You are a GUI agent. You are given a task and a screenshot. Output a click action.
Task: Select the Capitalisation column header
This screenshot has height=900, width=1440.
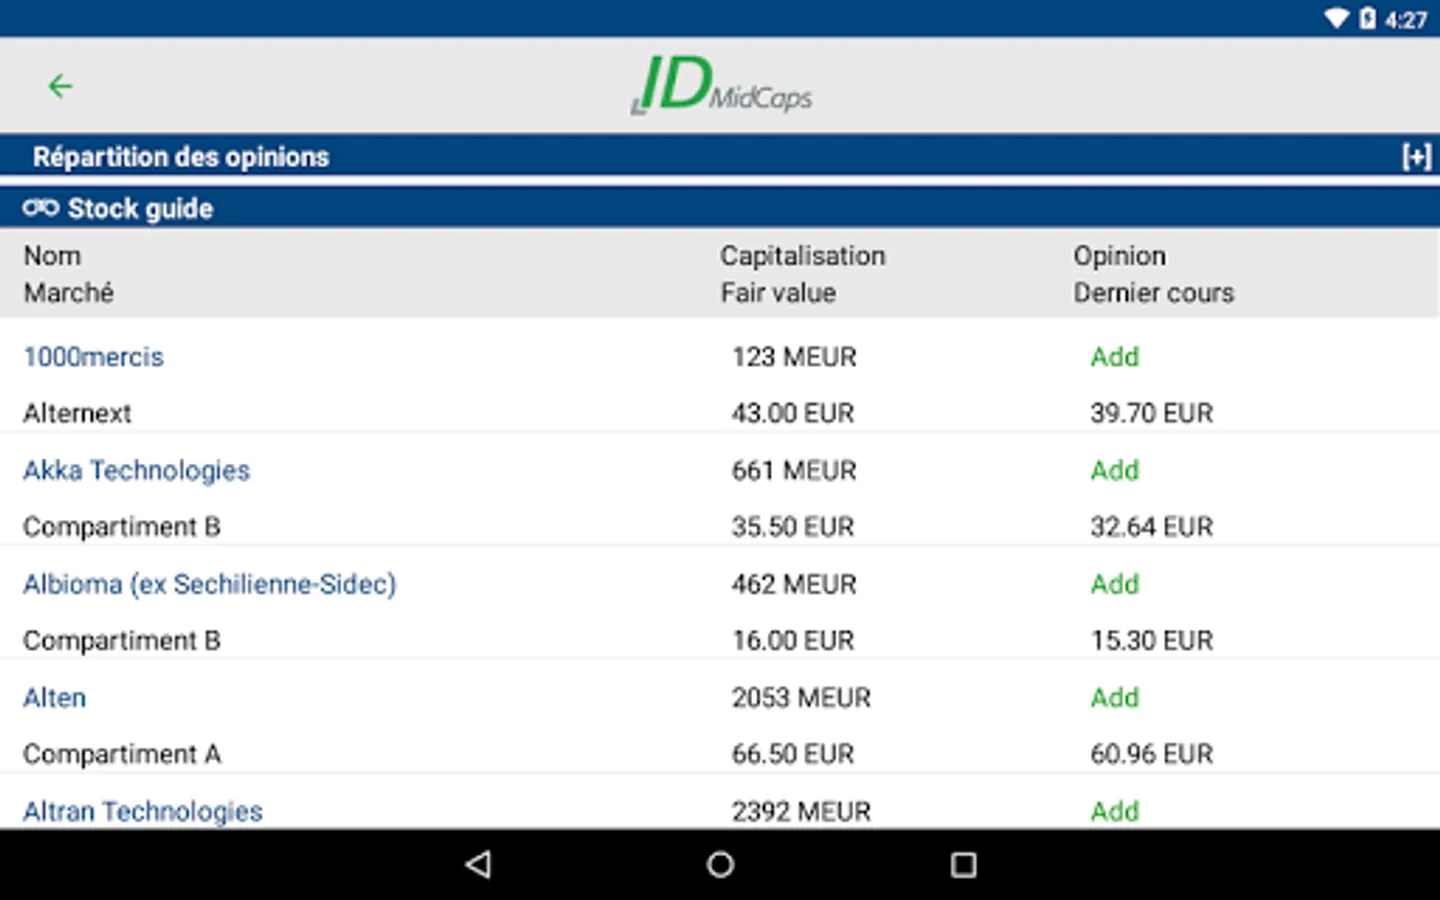(803, 256)
